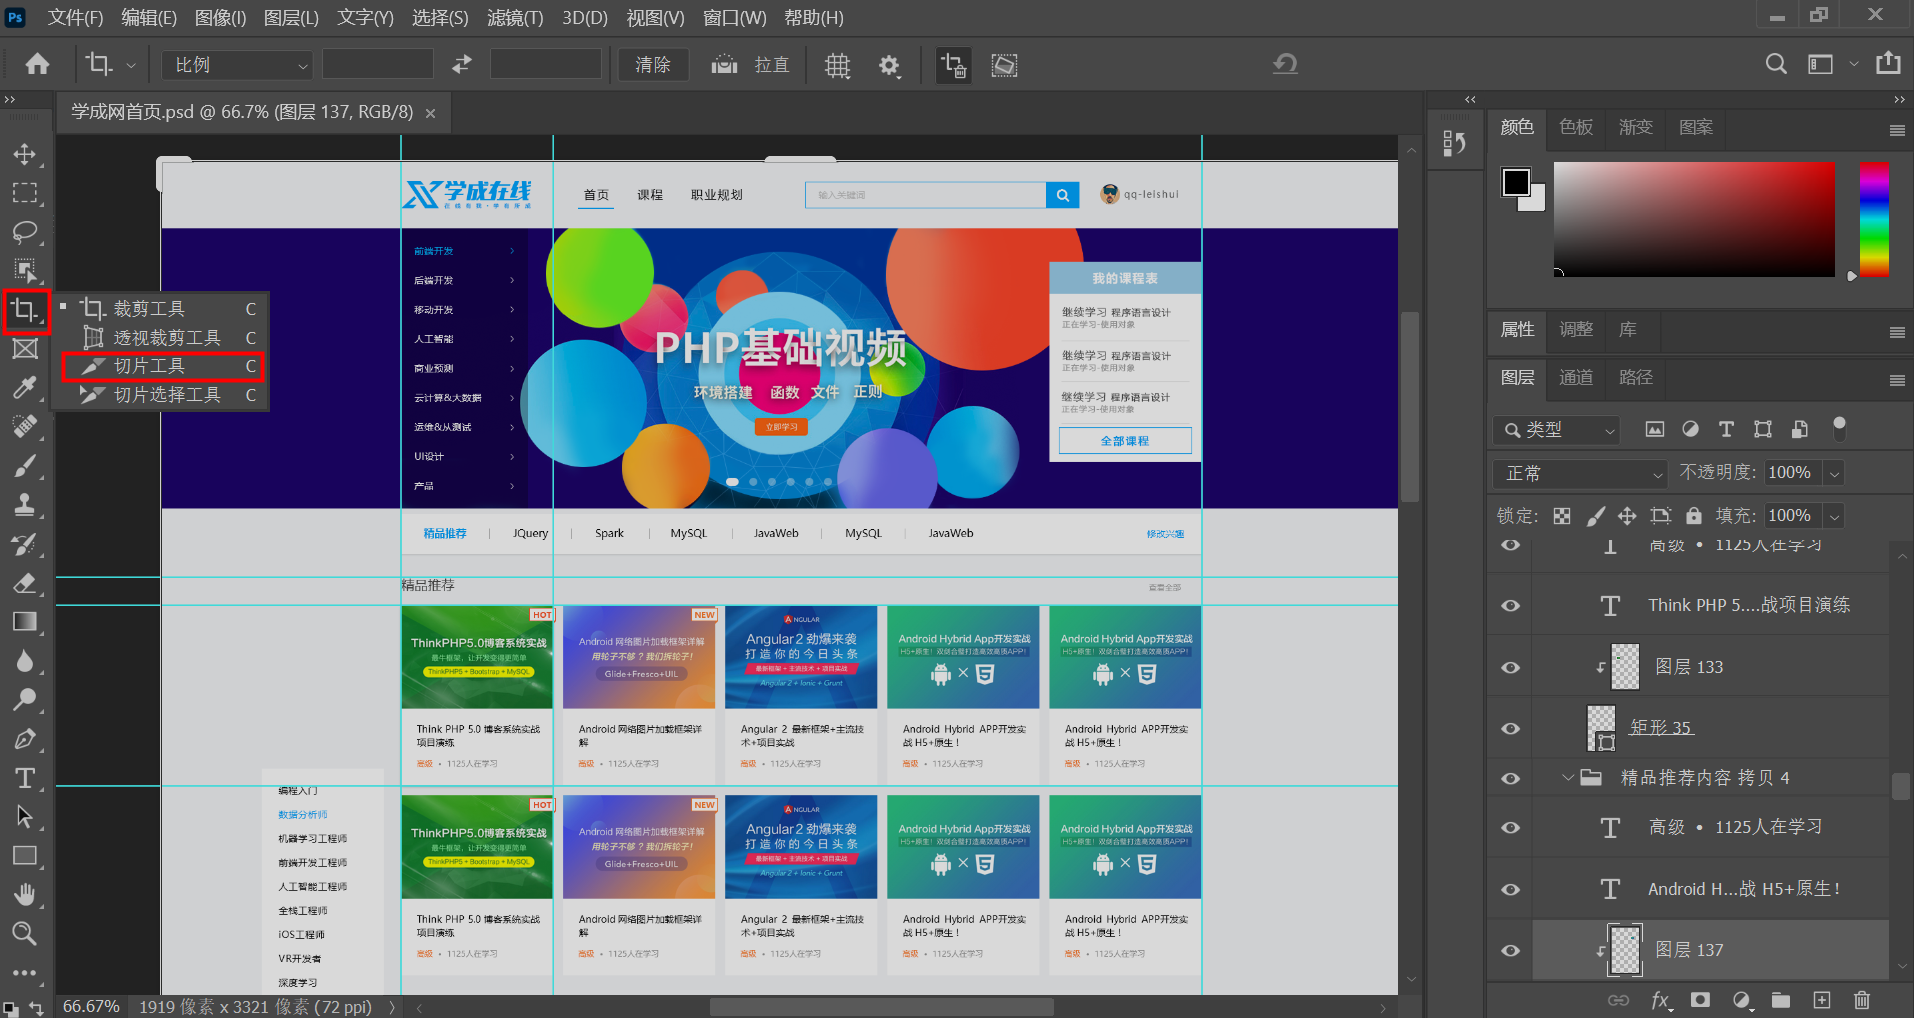Switch to the 通道 tab

(1576, 377)
